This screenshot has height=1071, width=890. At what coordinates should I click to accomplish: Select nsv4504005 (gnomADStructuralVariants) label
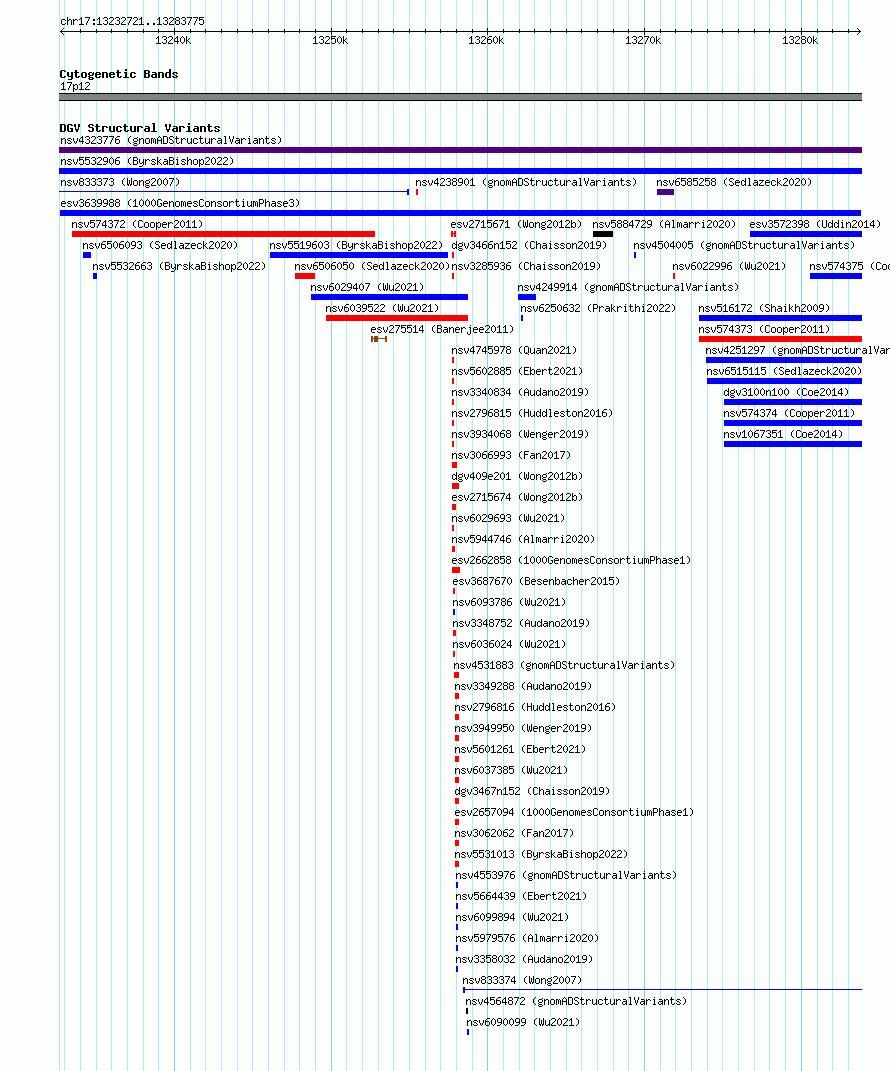744,245
